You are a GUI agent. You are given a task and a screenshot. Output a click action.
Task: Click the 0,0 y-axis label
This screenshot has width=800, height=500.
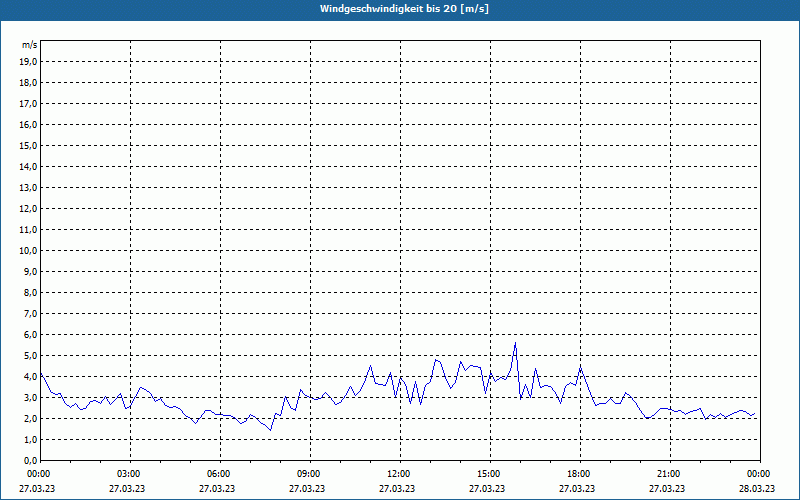click(x=30, y=460)
